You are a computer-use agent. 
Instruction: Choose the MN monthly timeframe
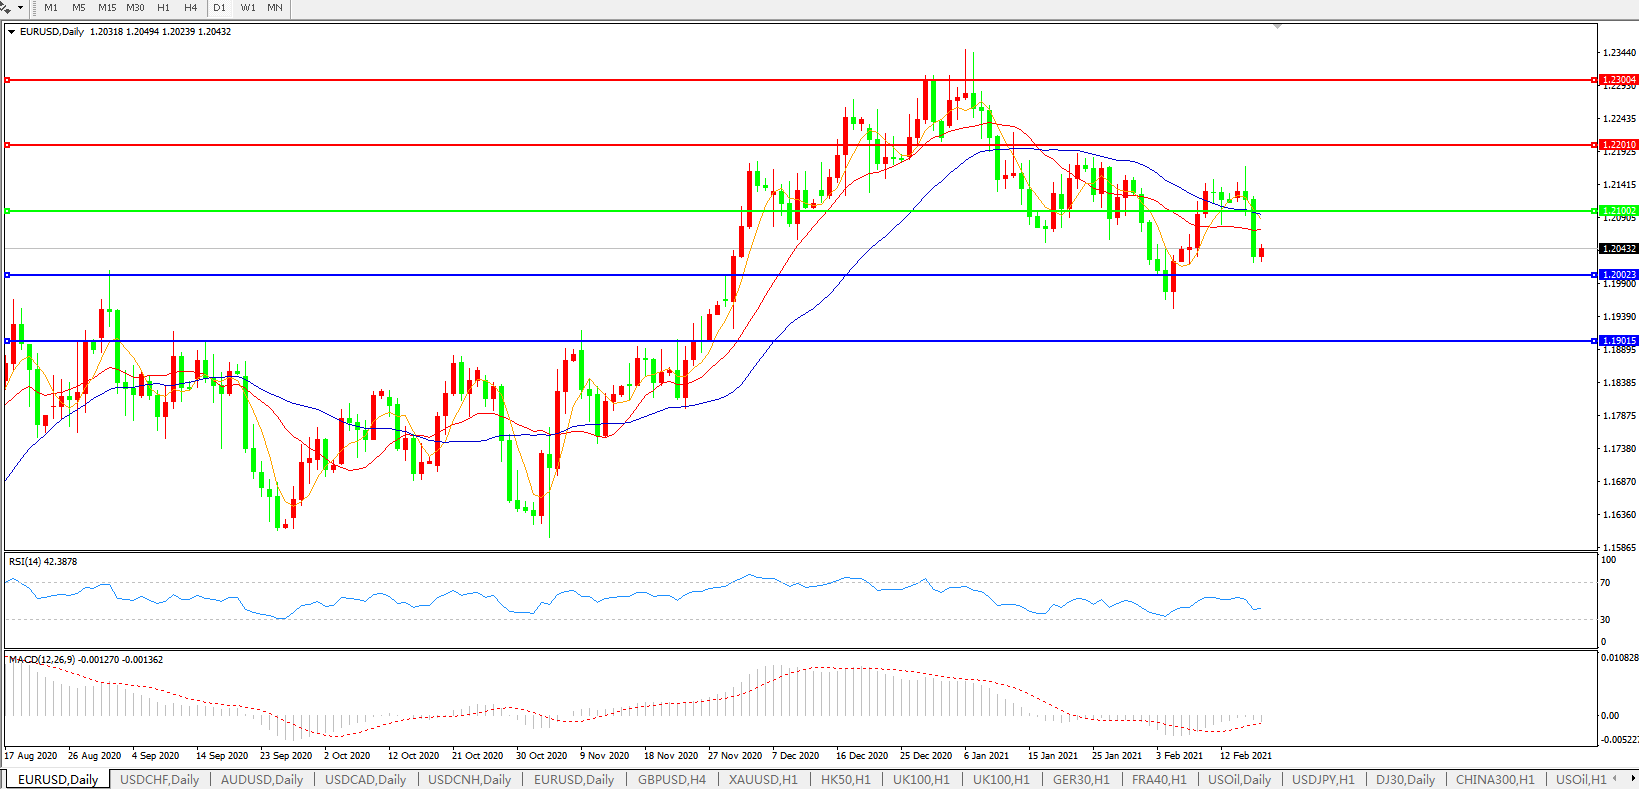click(x=275, y=7)
